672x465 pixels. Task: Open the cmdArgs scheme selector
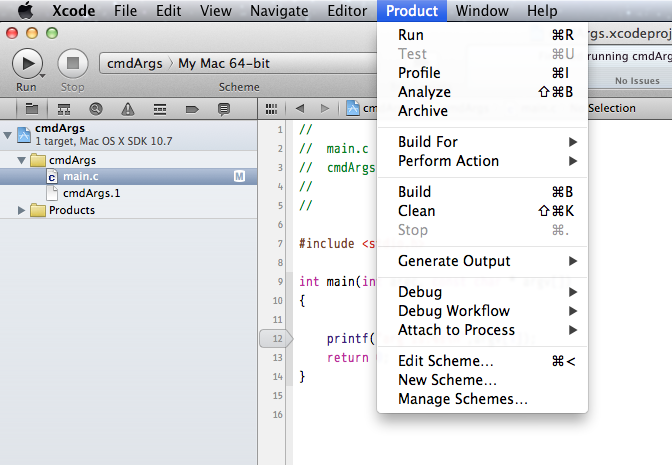click(135, 63)
